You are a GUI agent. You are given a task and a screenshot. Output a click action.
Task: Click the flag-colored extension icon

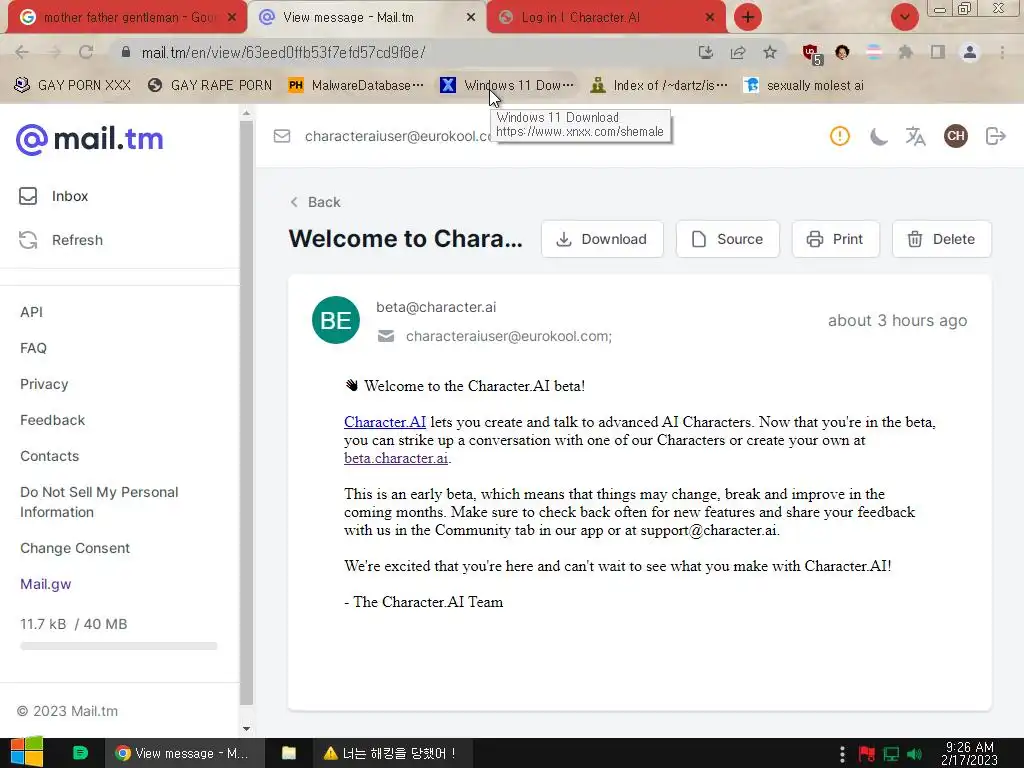[874, 52]
